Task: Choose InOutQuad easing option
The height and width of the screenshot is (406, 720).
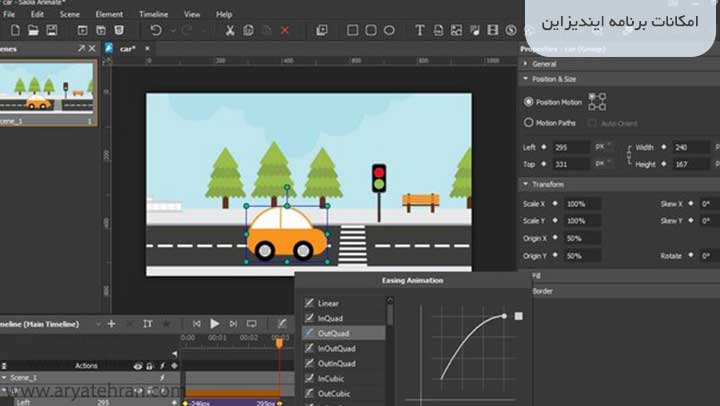Action: click(x=334, y=348)
